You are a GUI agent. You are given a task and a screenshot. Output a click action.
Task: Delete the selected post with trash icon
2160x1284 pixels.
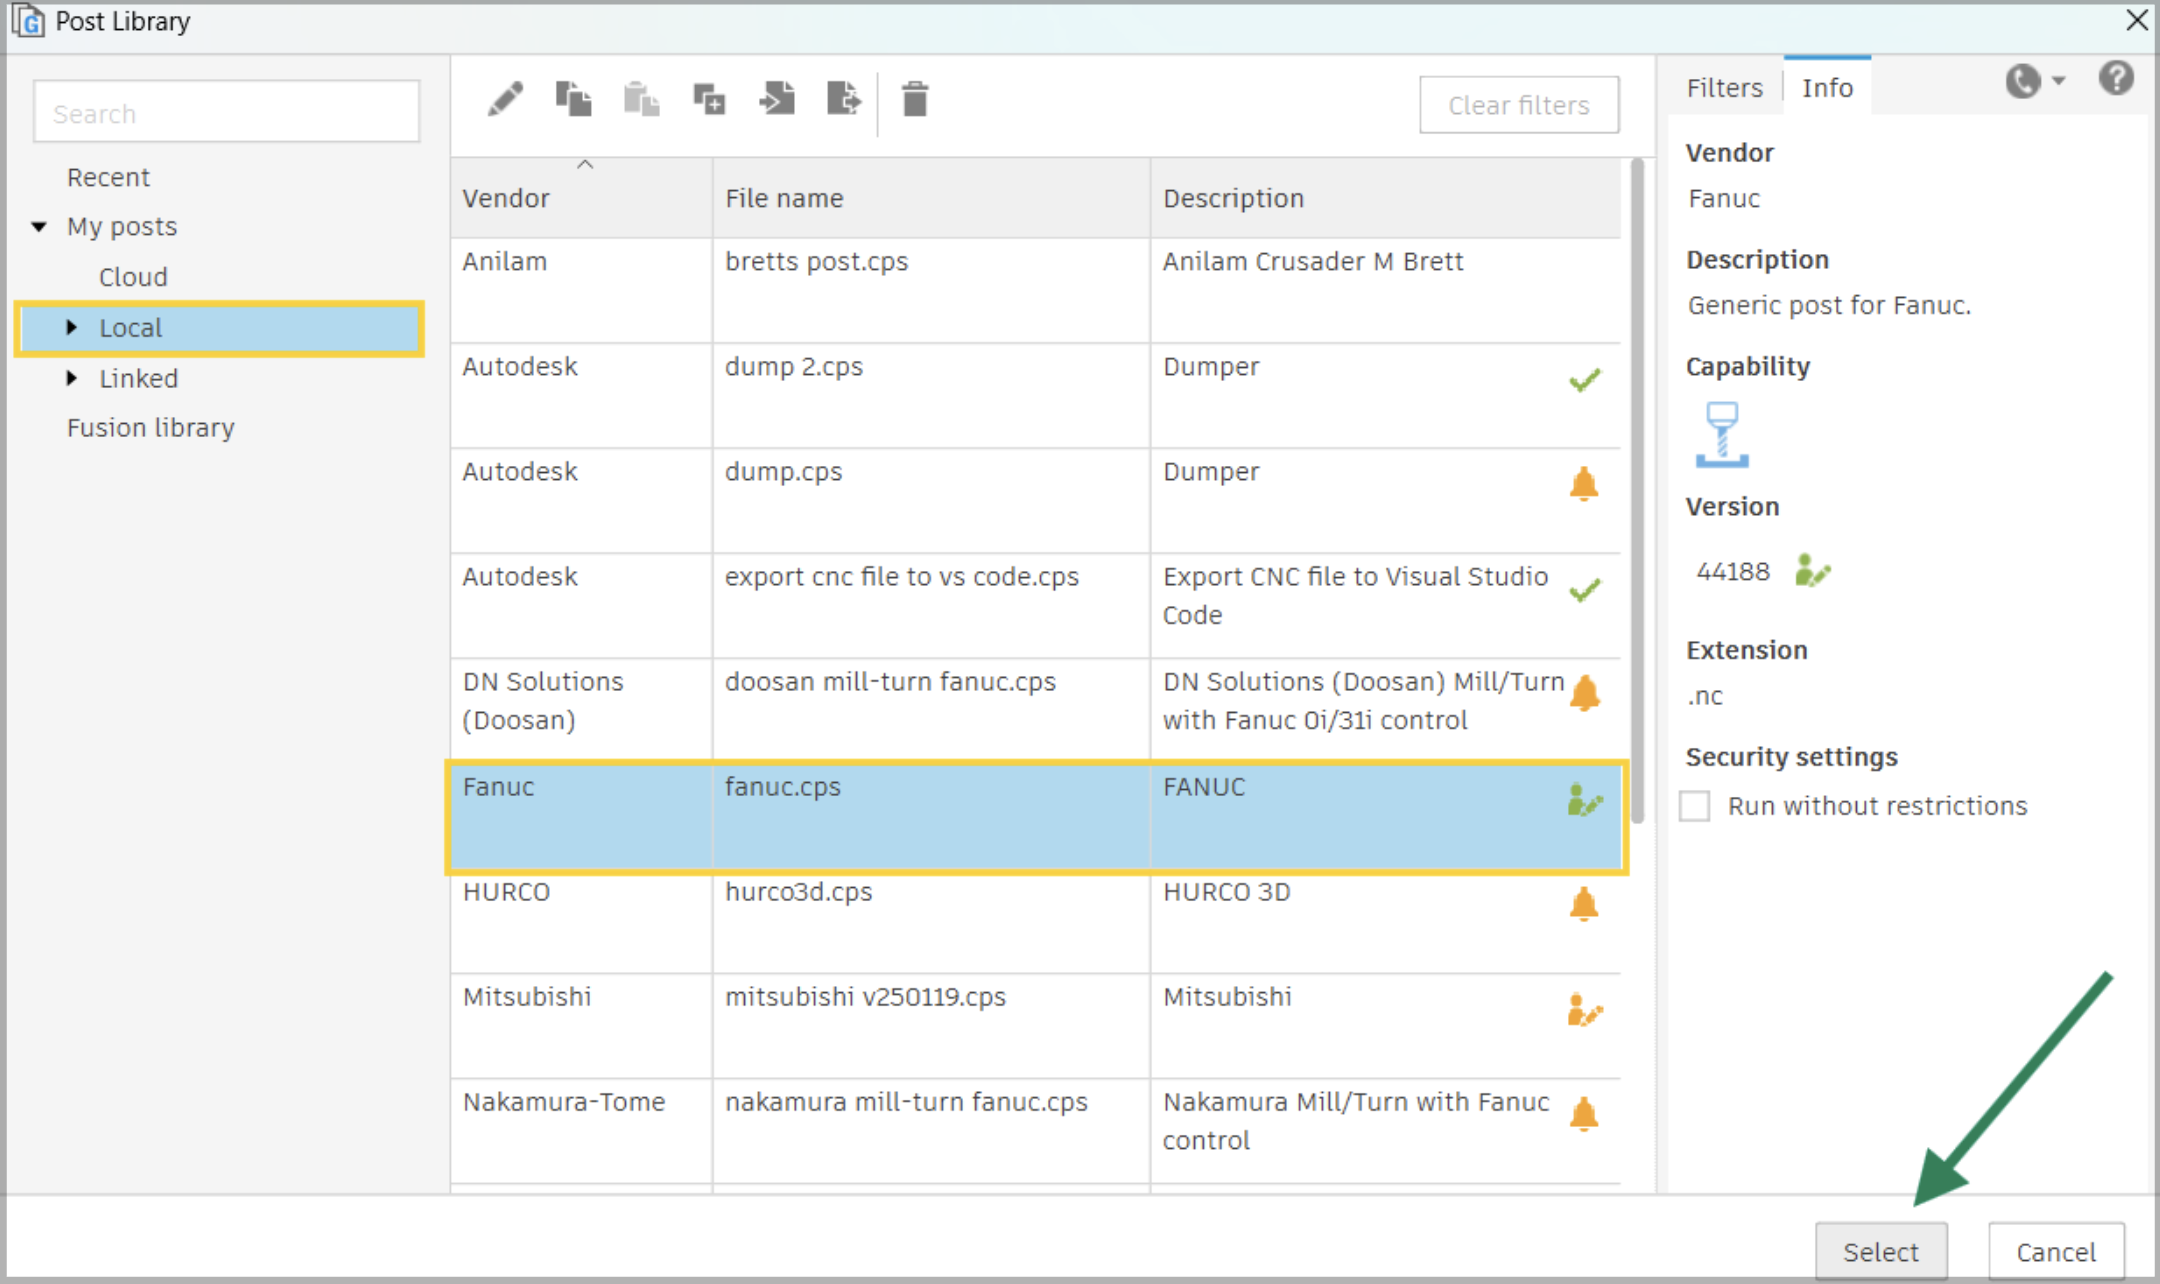click(915, 100)
